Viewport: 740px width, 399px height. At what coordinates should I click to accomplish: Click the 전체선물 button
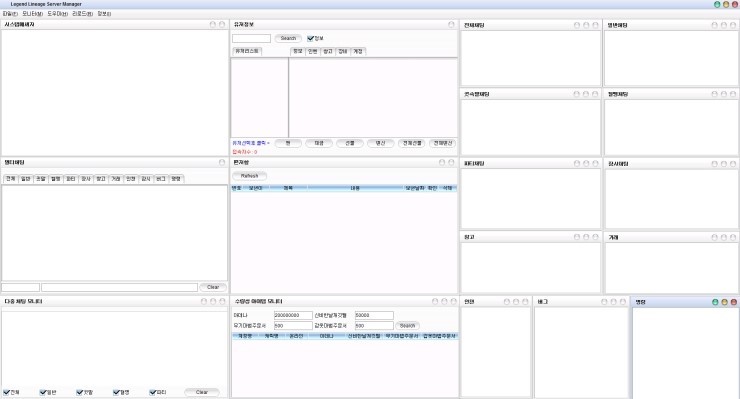pos(412,143)
